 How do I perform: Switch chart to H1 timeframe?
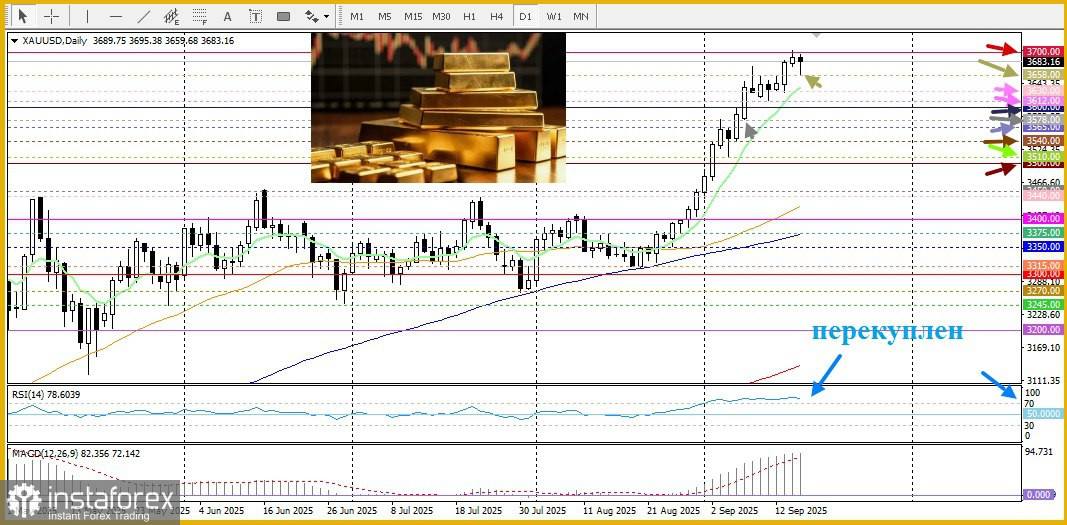coord(470,16)
